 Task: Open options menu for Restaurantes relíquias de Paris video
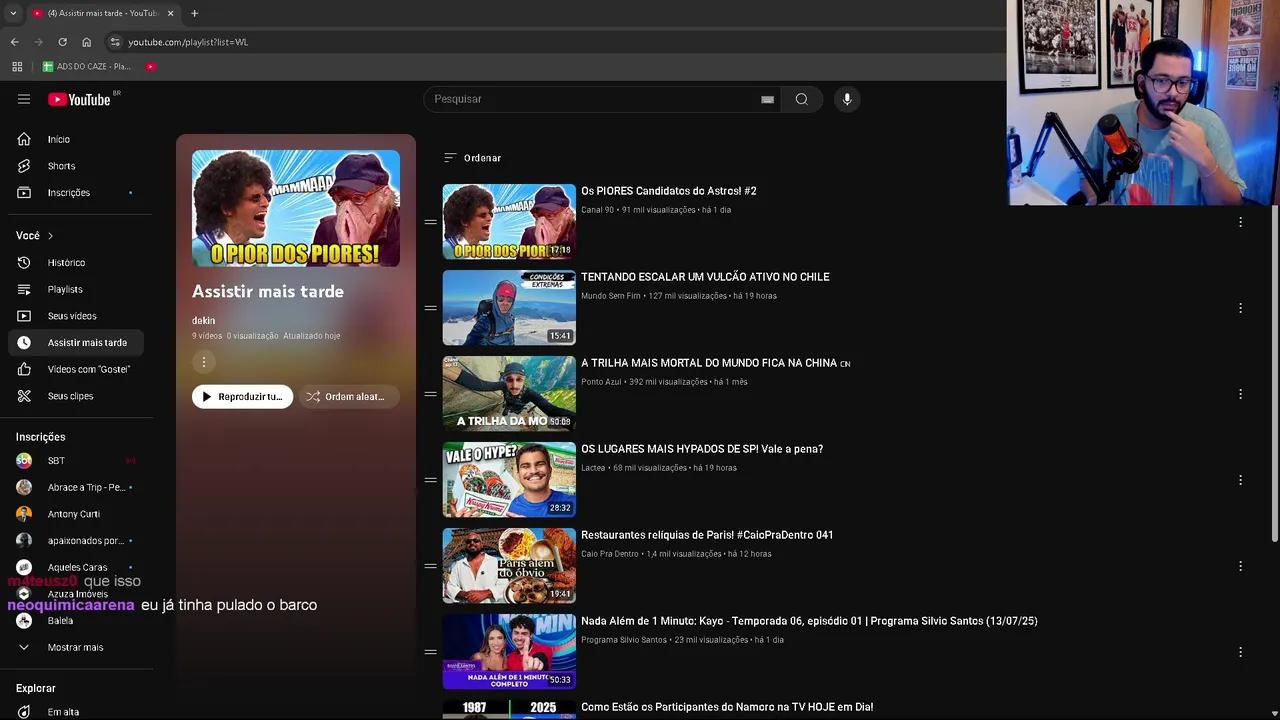click(x=1240, y=566)
